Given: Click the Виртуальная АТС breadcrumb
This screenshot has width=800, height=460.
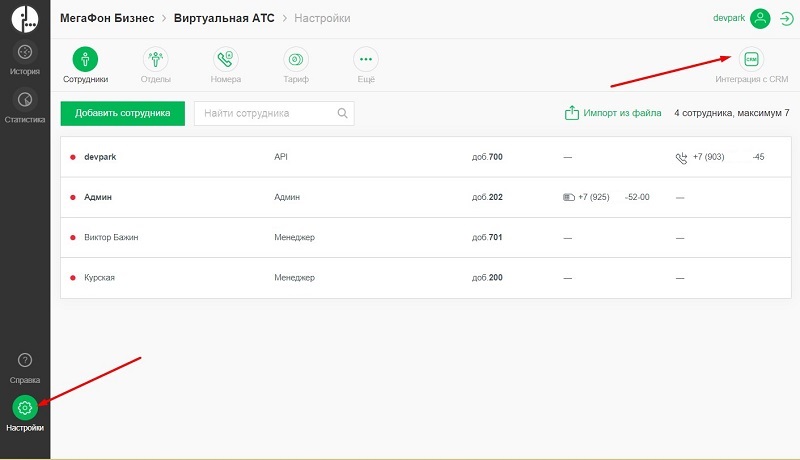Looking at the screenshot, I should [x=224, y=18].
